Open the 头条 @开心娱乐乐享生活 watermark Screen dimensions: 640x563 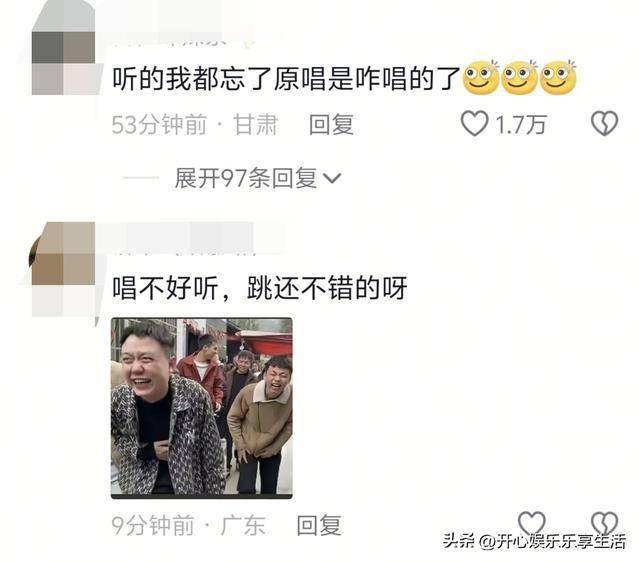(x=535, y=542)
